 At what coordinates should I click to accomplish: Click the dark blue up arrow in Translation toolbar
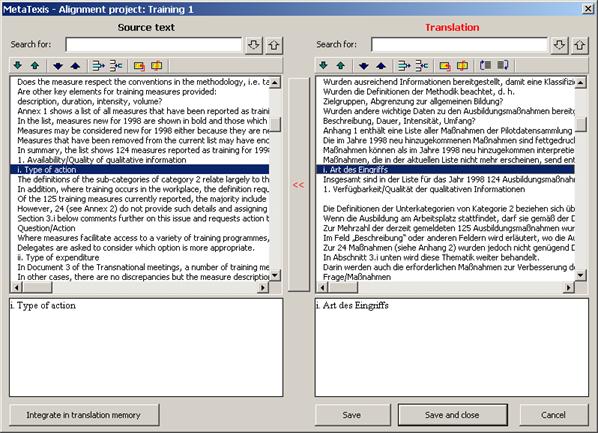(x=381, y=66)
